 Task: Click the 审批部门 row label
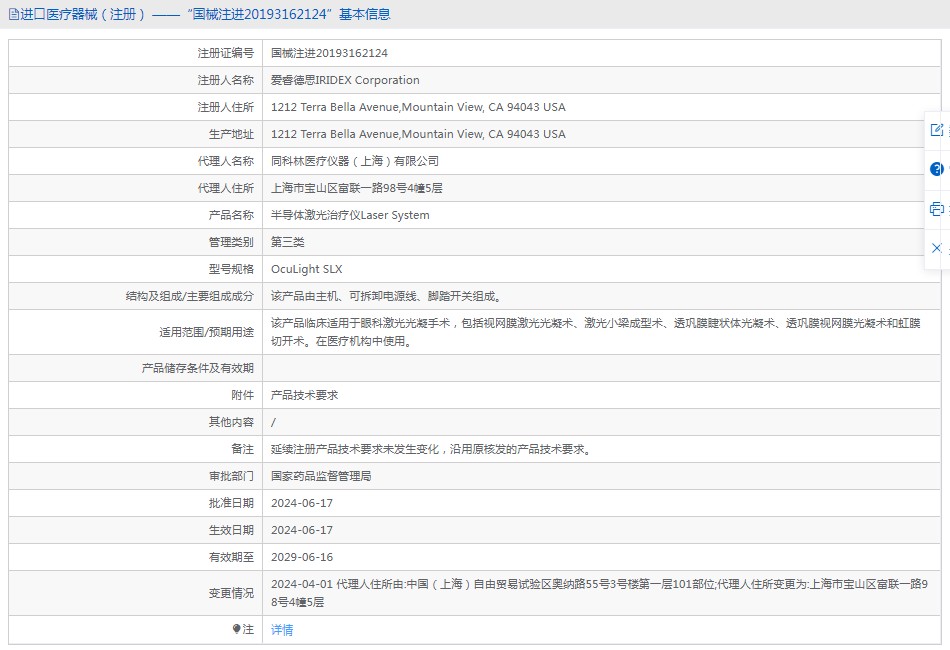(x=231, y=476)
